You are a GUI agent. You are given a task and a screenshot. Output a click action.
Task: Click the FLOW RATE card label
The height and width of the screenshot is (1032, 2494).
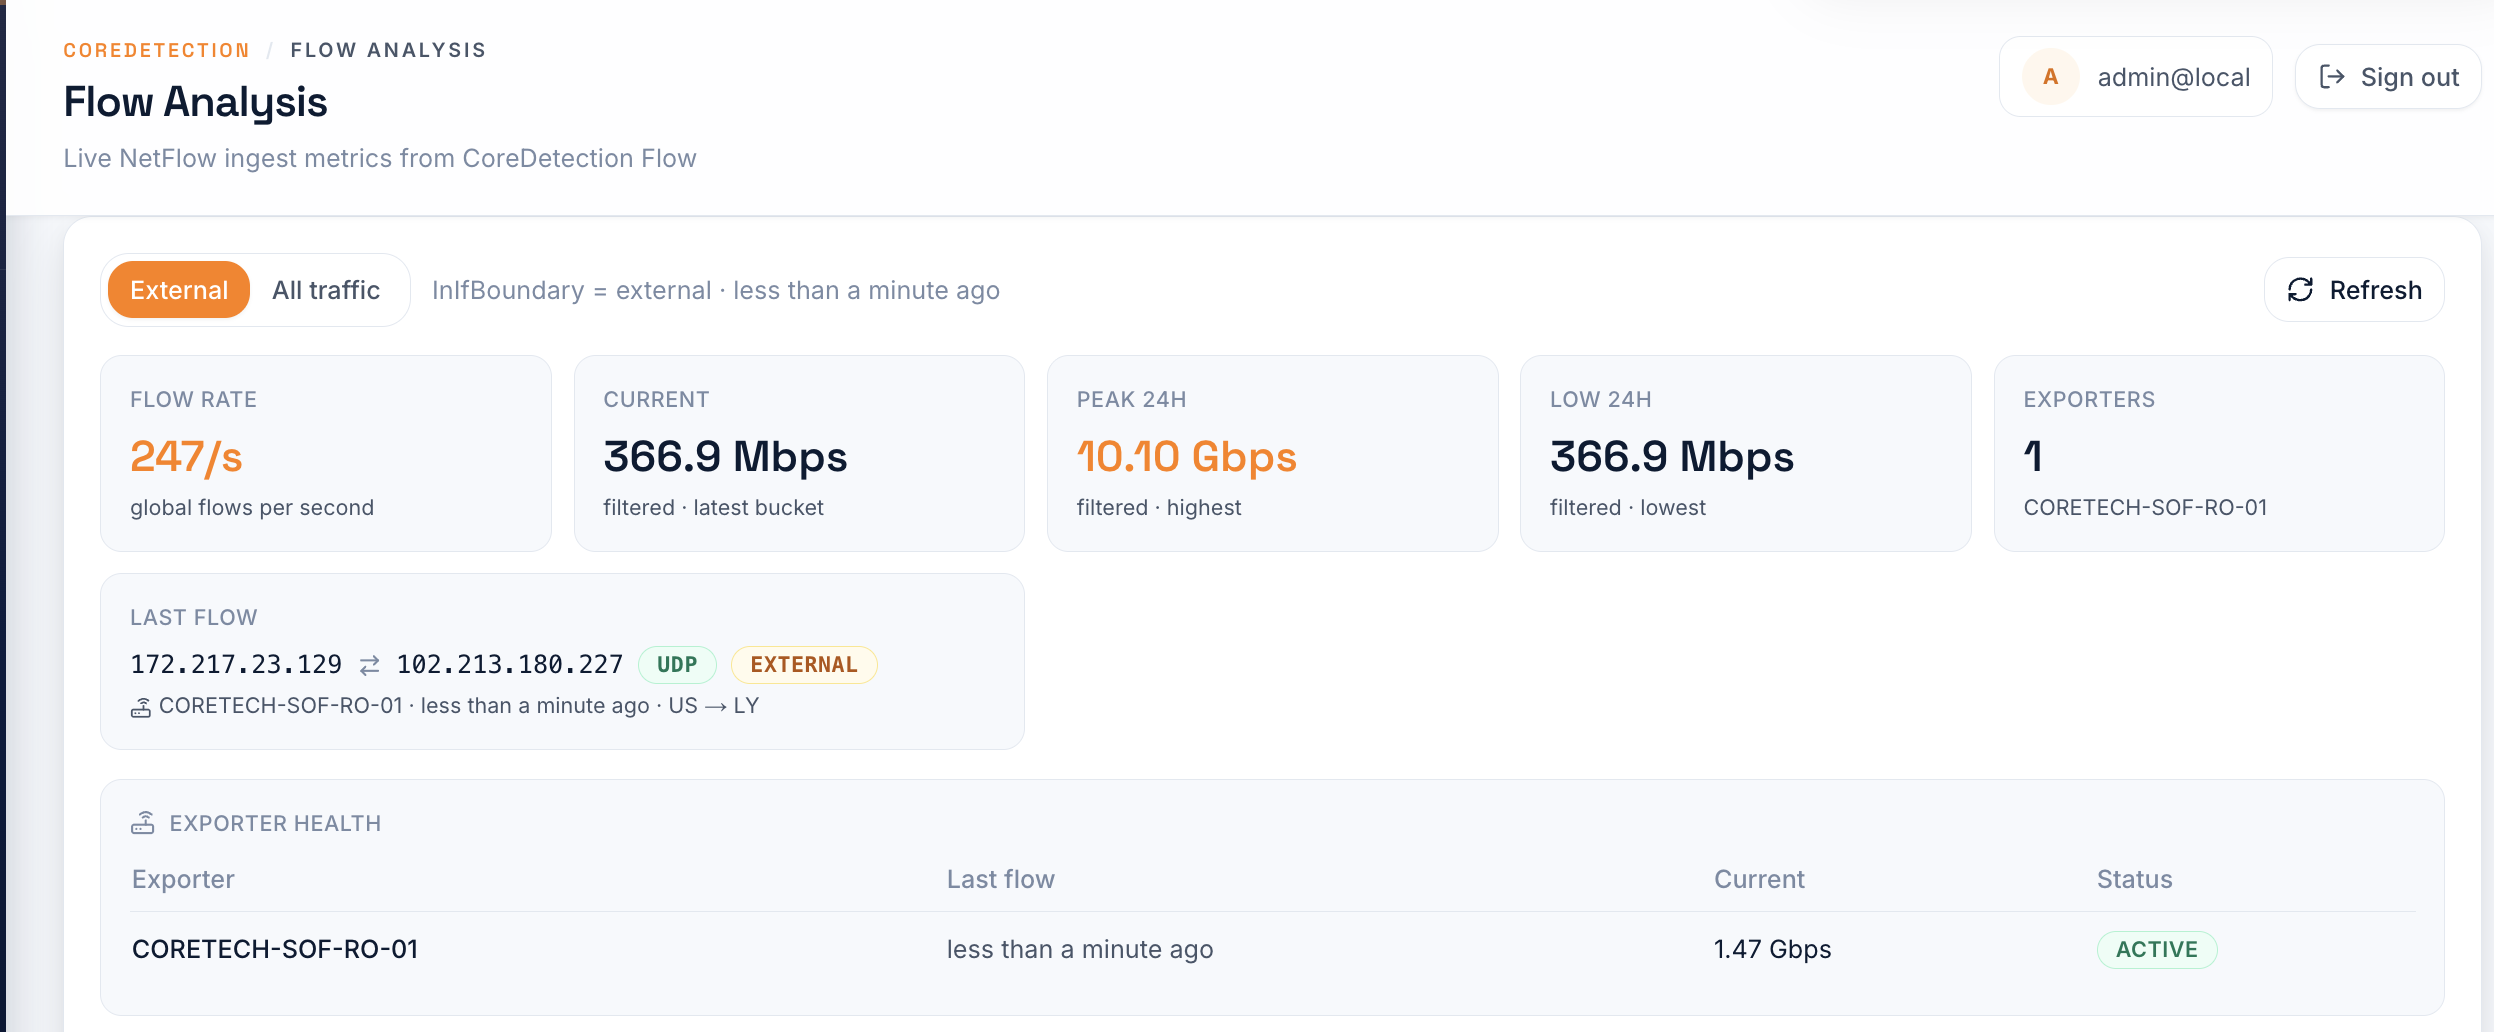click(x=194, y=400)
